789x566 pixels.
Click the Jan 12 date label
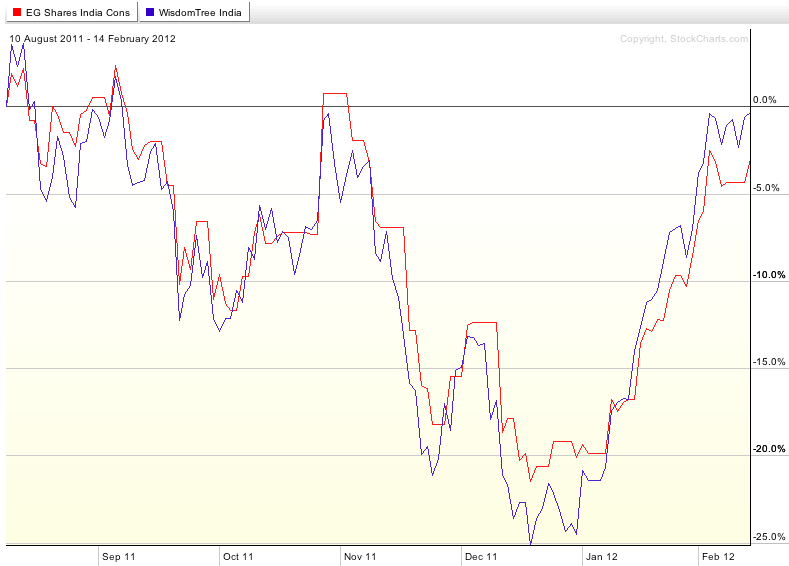click(x=602, y=556)
